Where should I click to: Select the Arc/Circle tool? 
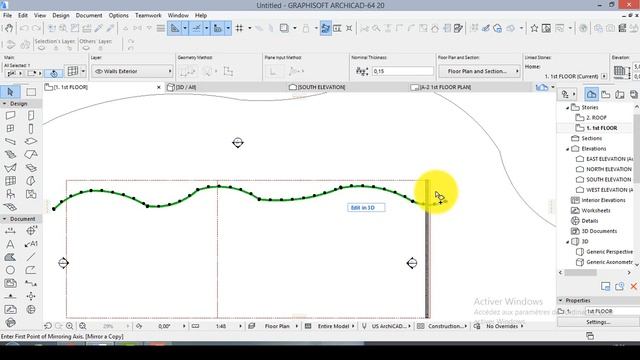point(10,270)
